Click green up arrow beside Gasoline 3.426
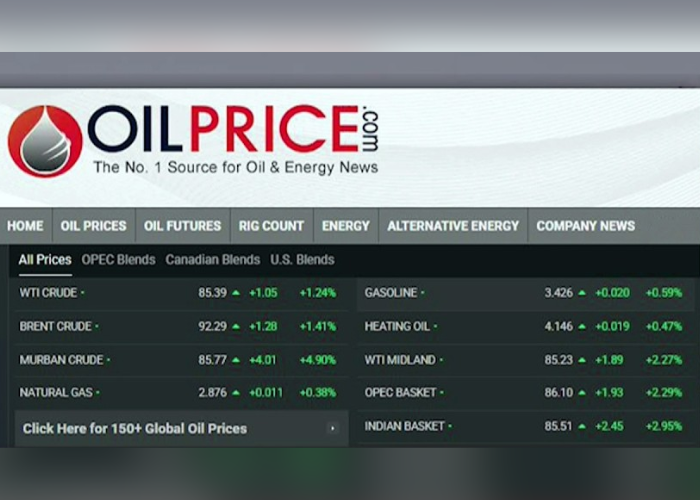This screenshot has width=700, height=500. click(582, 293)
